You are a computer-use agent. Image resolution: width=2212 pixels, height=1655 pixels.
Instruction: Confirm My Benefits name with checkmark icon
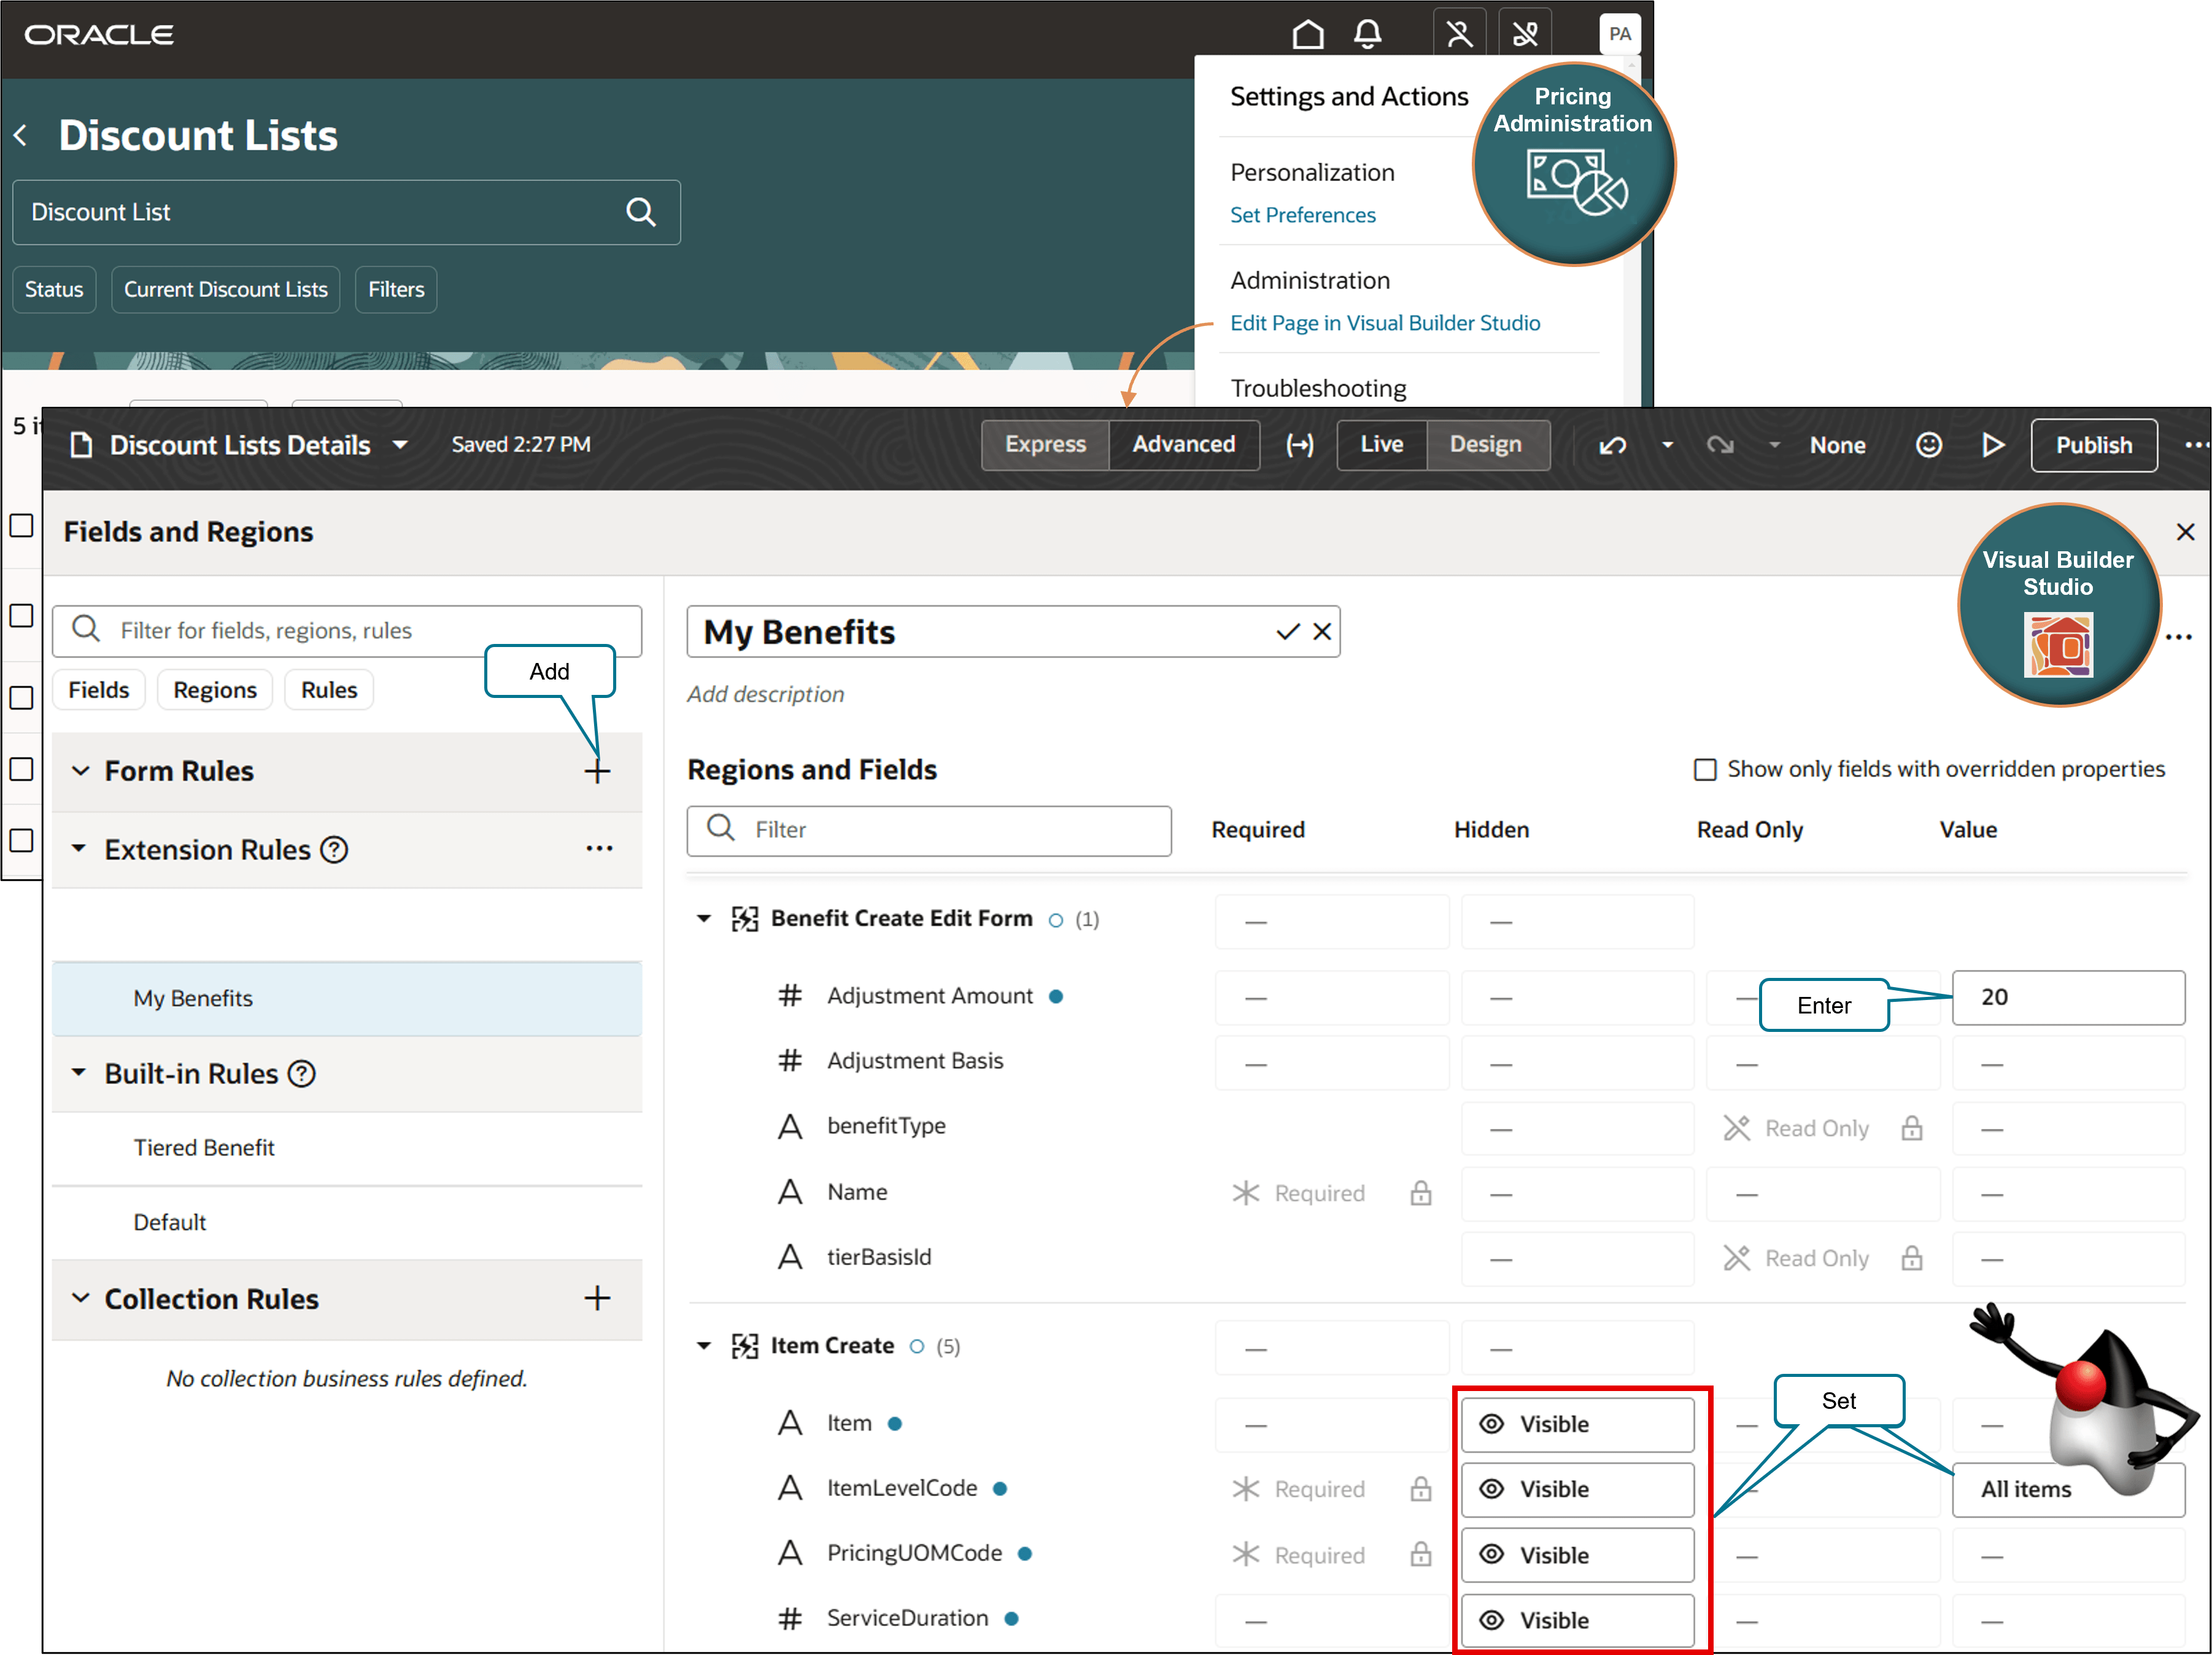click(x=1287, y=632)
